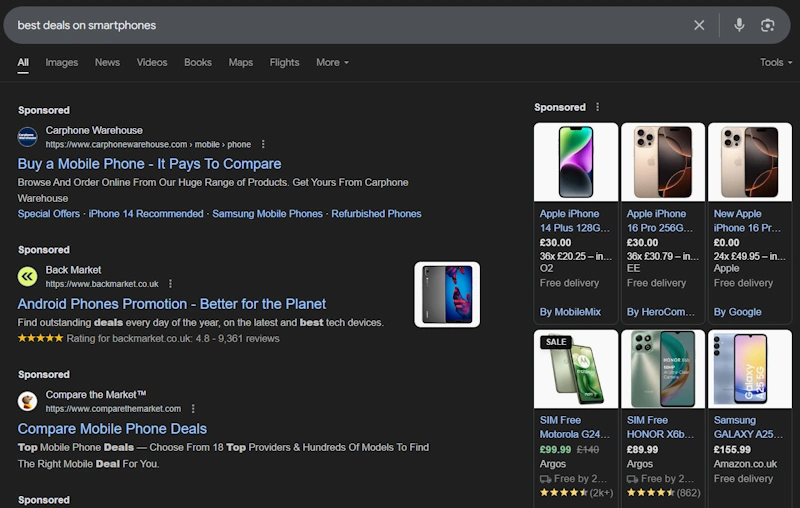Open the 'Apple iPhone 14 Plus 128G...' title
Screen dimensions: 800x508
point(574,221)
